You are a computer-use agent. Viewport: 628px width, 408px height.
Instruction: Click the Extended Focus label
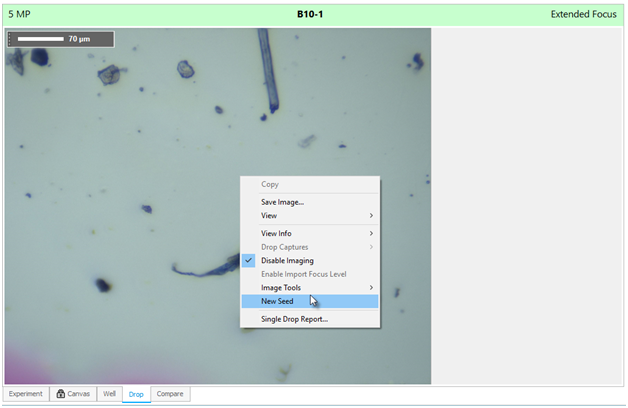pos(584,14)
